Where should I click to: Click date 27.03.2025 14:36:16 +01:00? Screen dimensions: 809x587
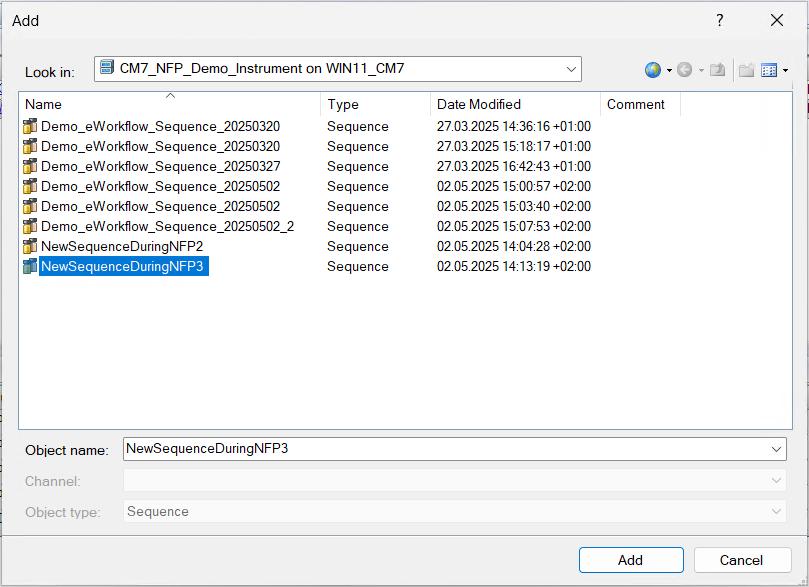pyautogui.click(x=513, y=126)
